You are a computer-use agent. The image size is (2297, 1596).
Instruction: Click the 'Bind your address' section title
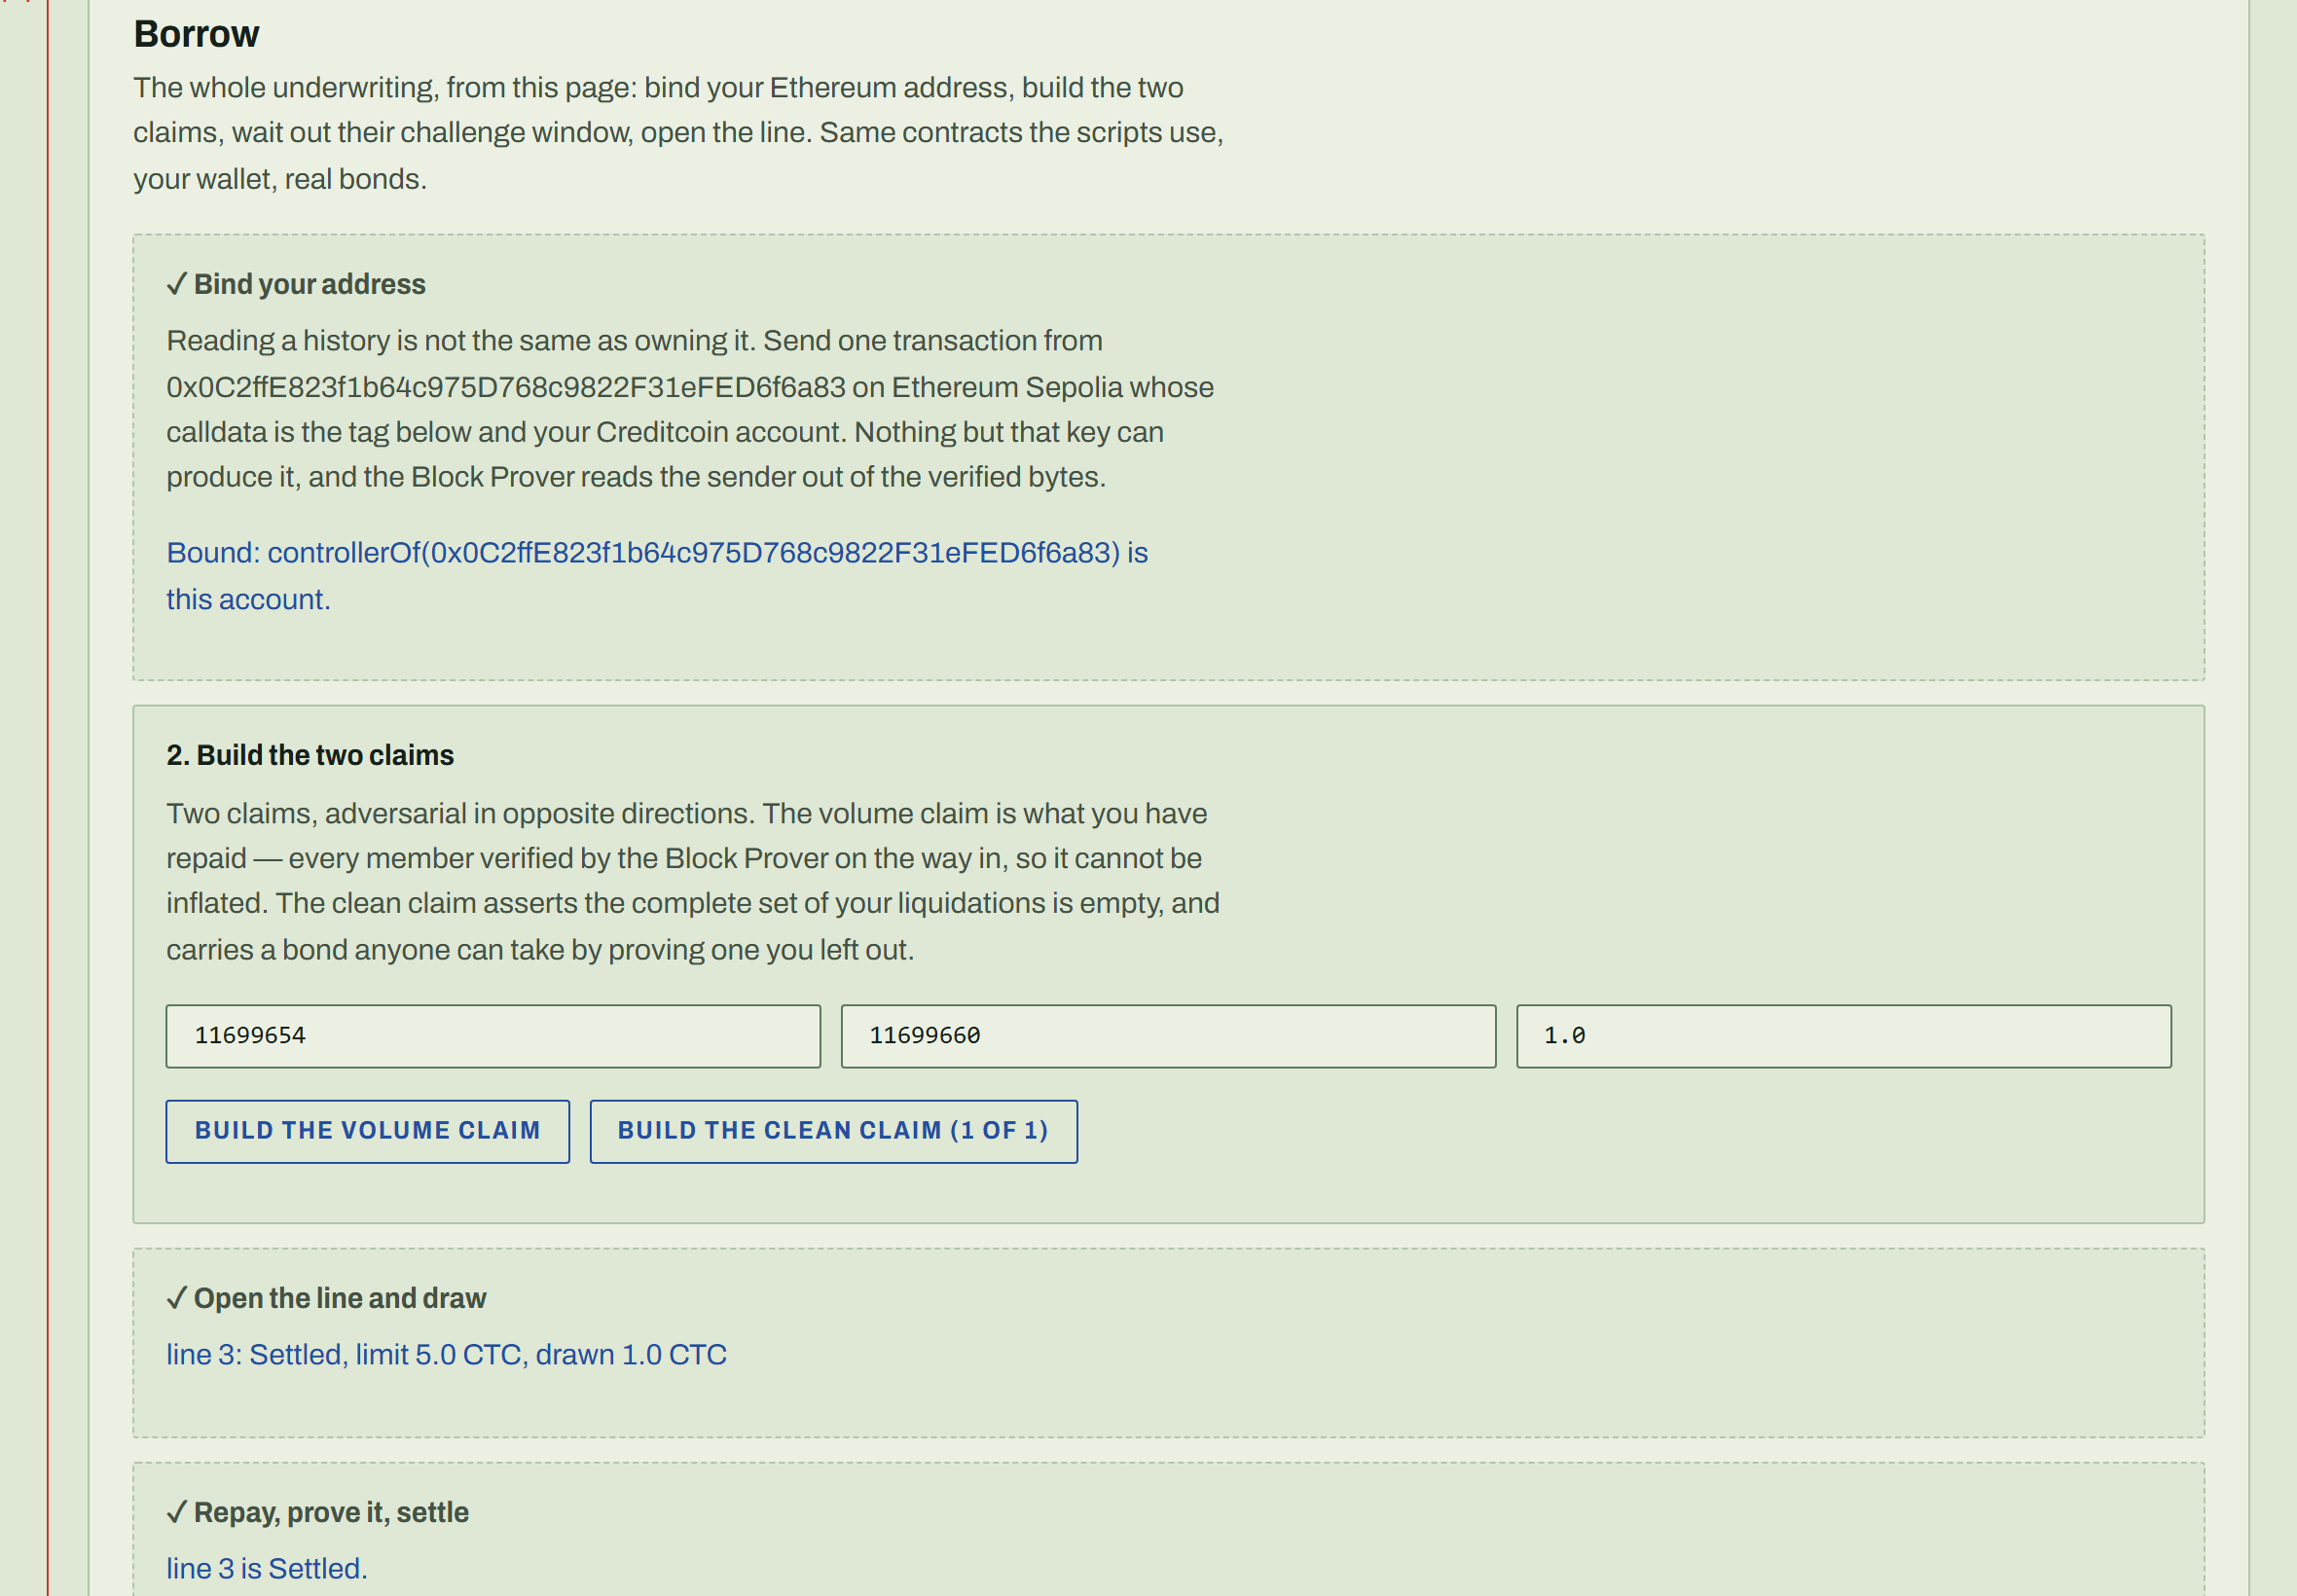point(310,285)
